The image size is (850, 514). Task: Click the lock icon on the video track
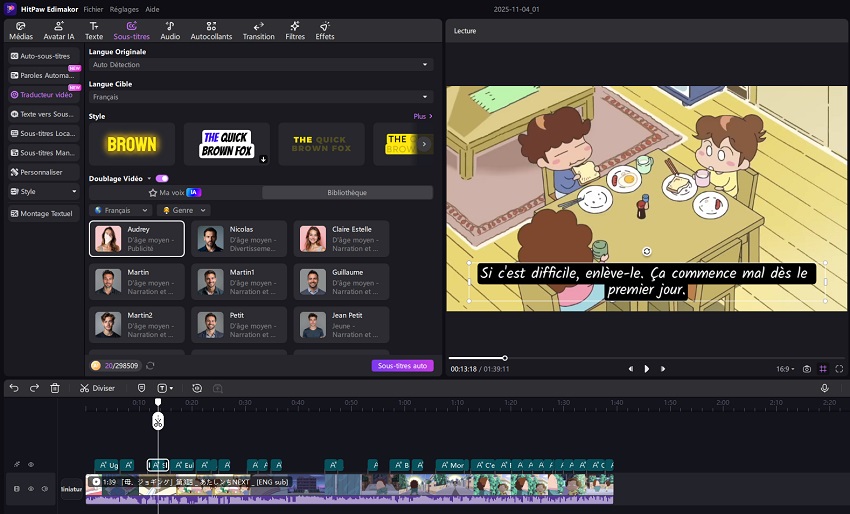coord(17,489)
